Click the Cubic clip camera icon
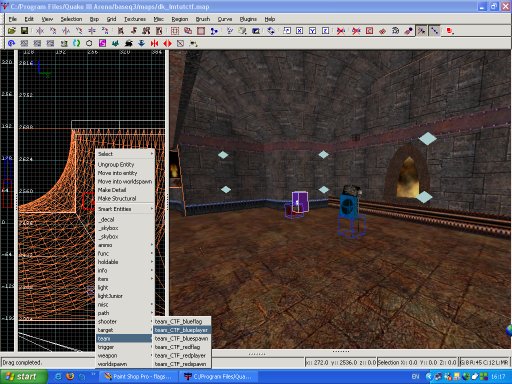 point(256,31)
